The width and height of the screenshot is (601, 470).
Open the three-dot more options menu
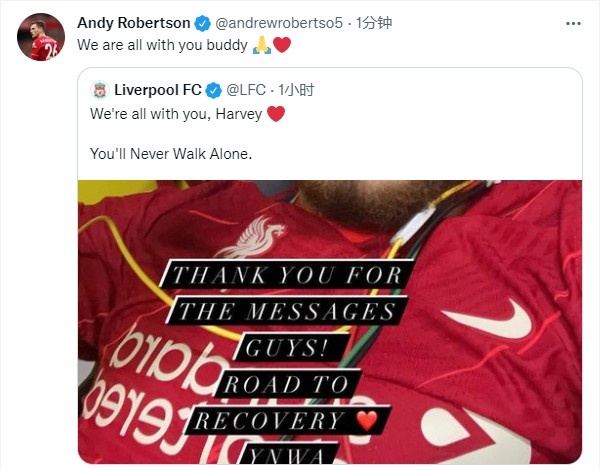coord(573,24)
